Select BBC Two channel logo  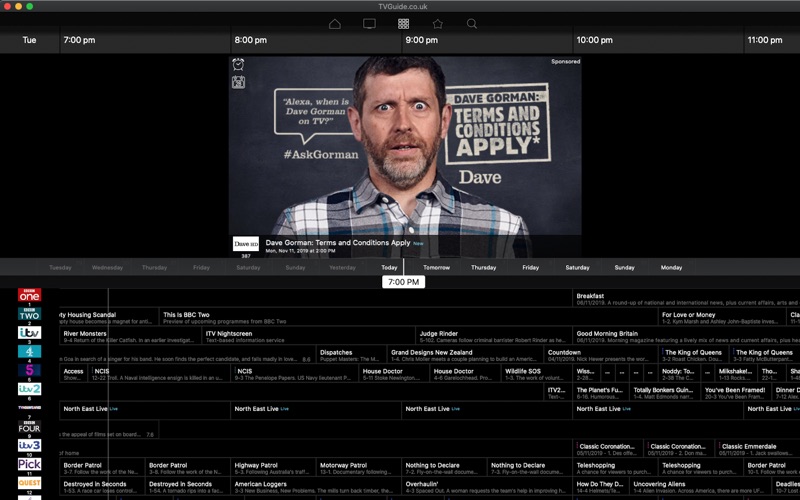[30, 314]
